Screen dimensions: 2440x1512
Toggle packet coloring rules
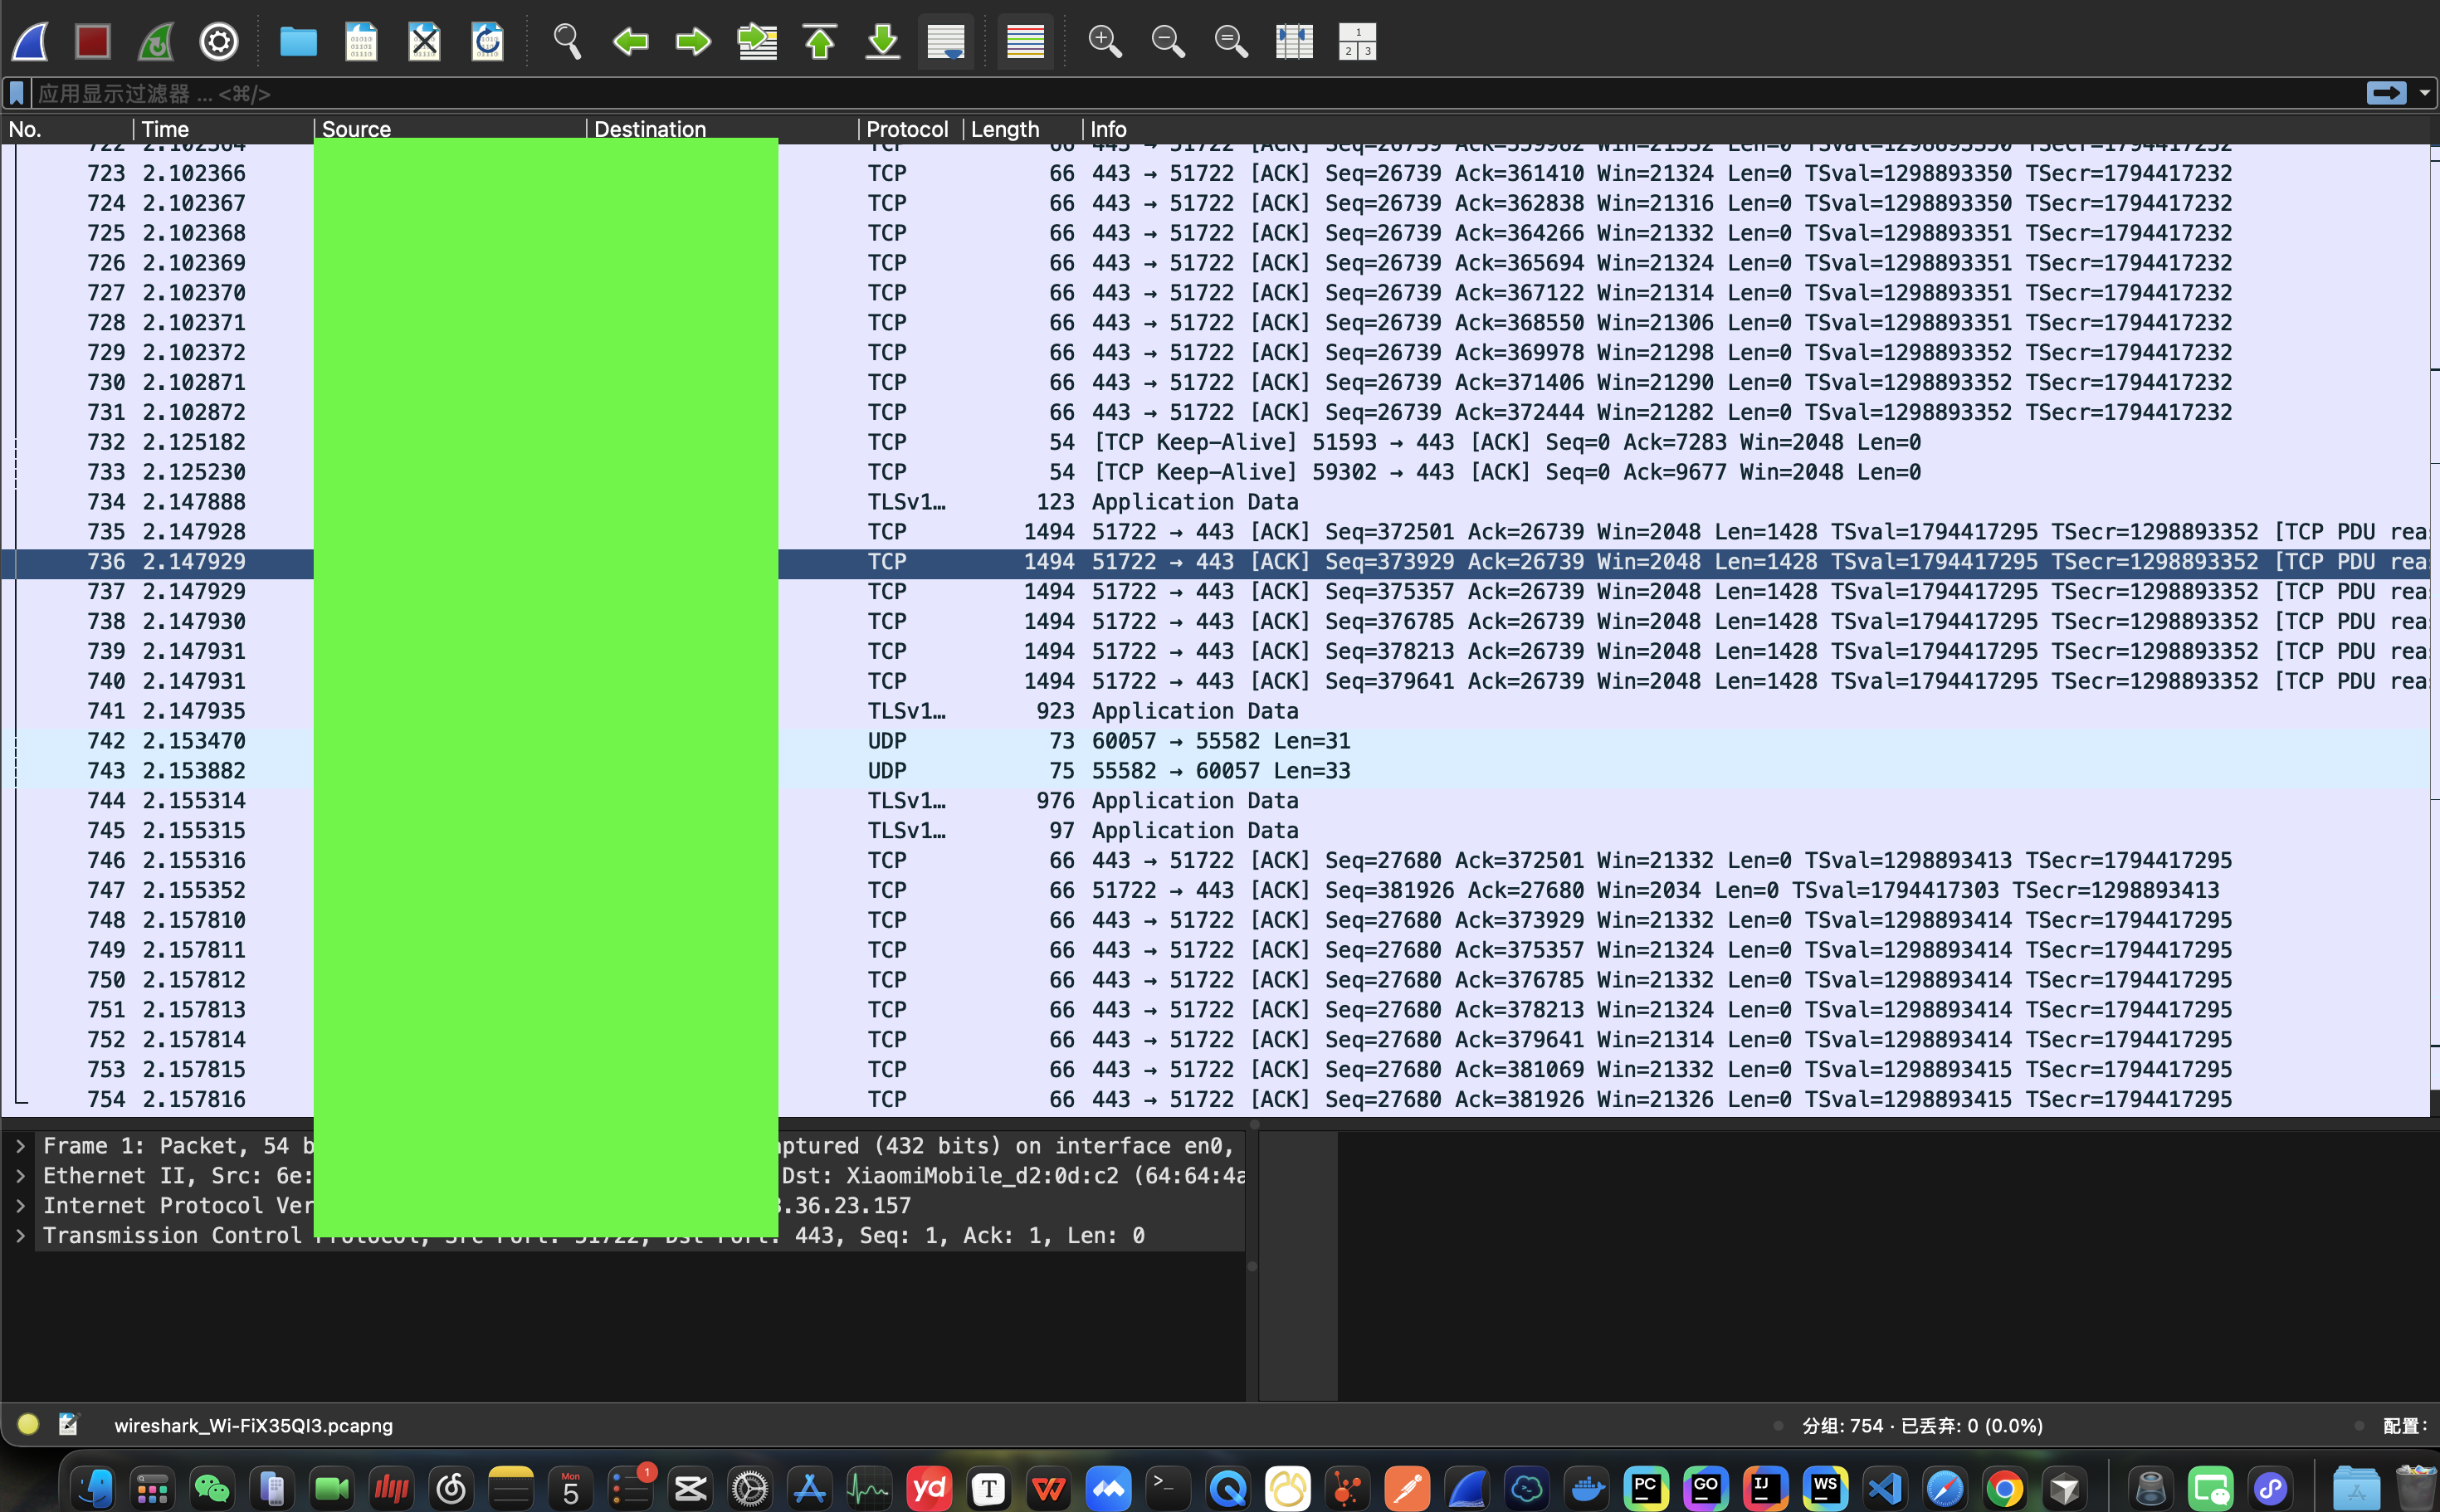[x=1025, y=42]
